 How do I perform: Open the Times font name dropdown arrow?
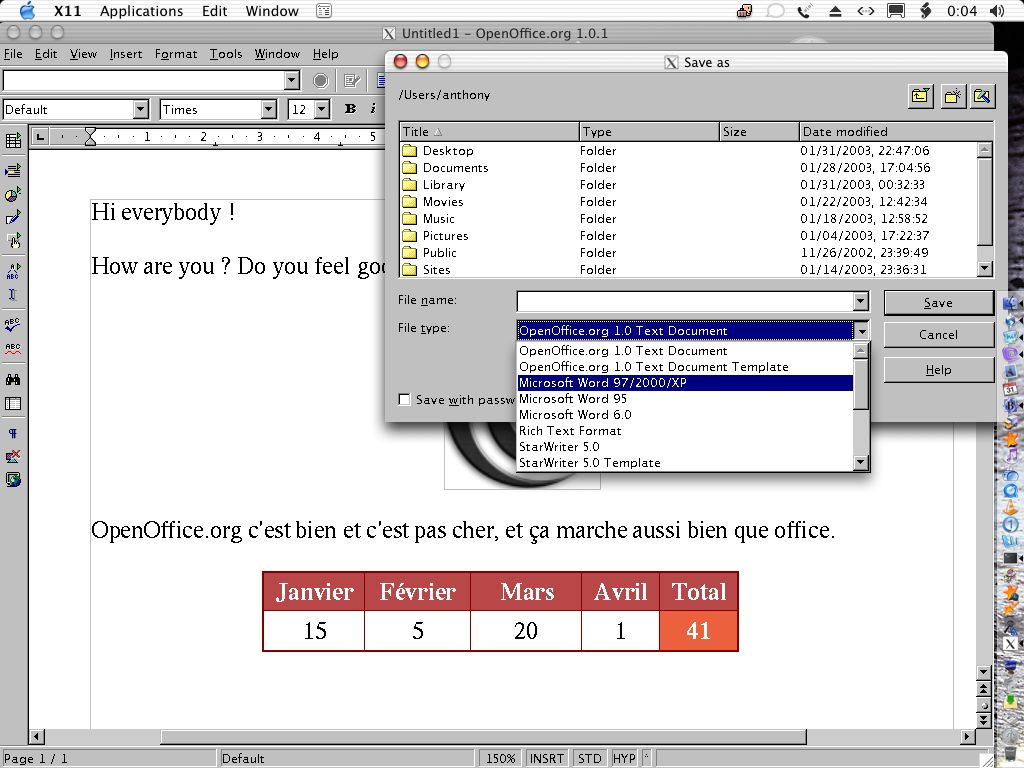click(x=268, y=109)
